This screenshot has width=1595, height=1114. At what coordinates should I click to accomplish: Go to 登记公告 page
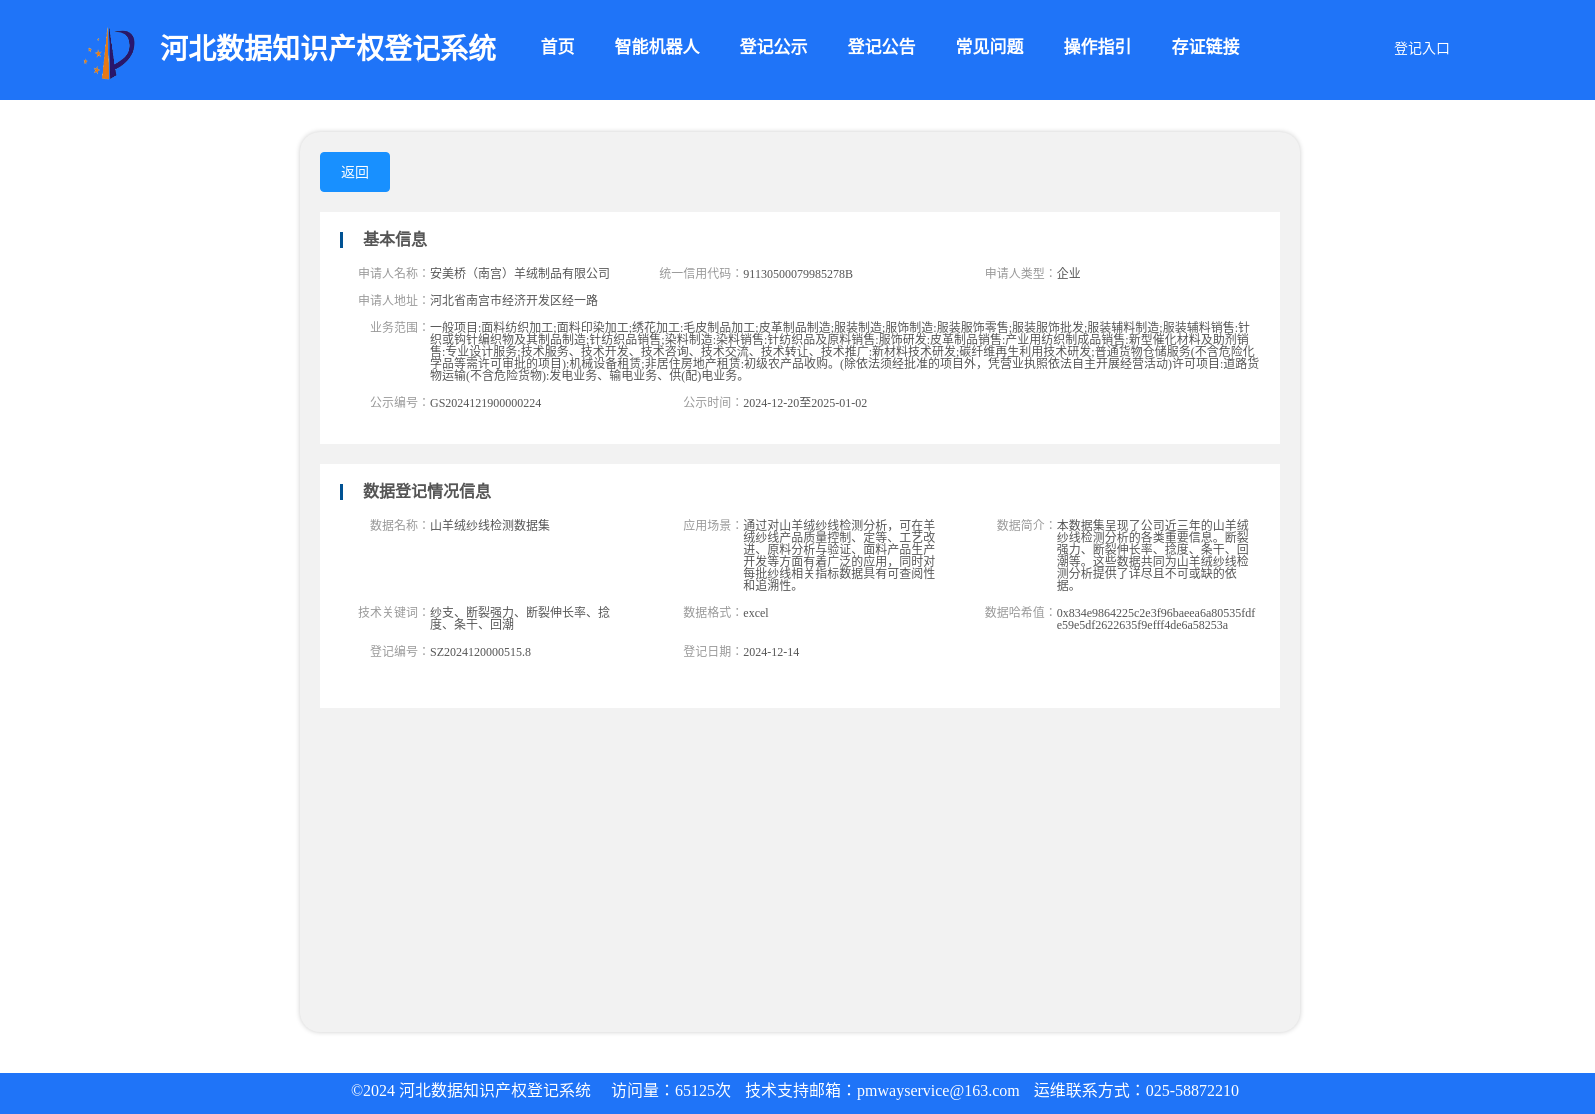(881, 47)
